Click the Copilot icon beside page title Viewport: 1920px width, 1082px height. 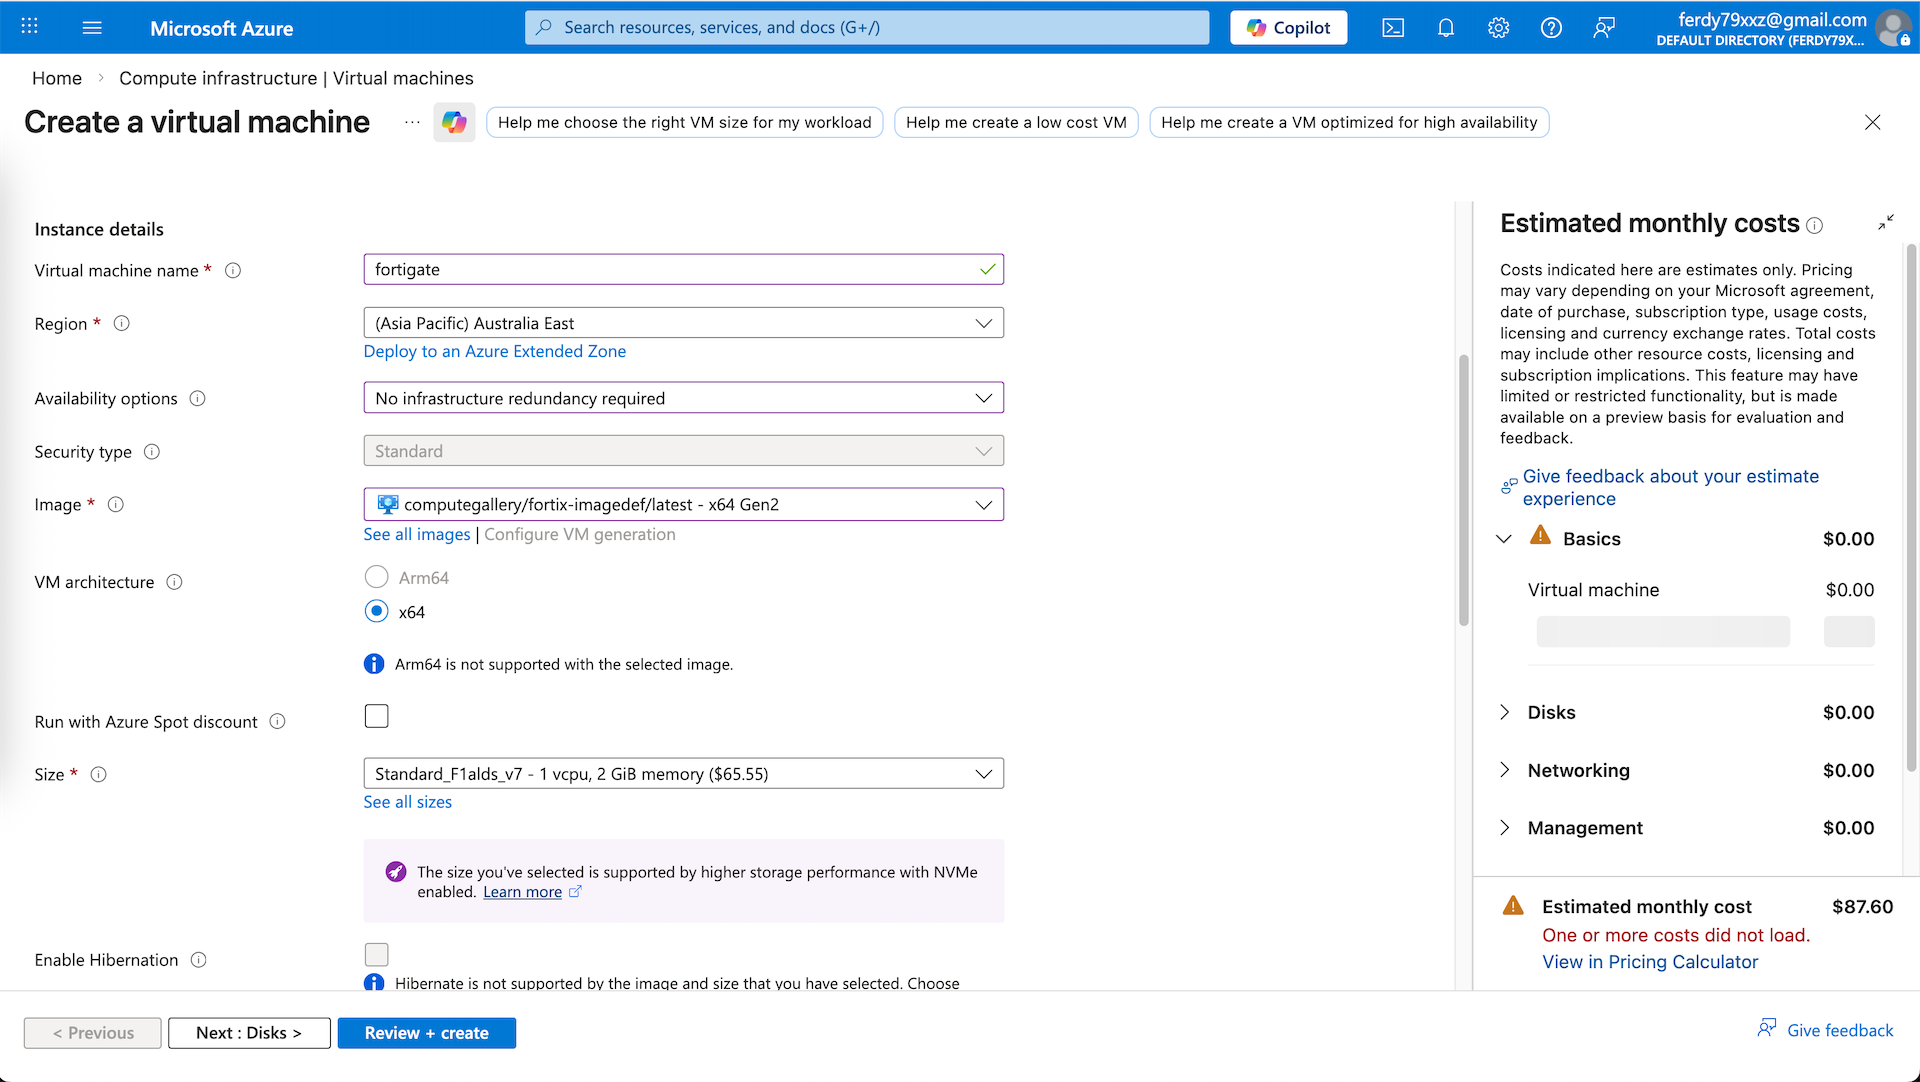tap(454, 122)
